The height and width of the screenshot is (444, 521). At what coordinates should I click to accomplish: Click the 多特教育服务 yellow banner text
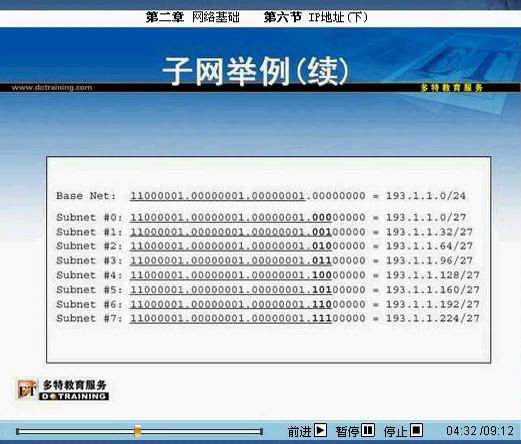coord(452,88)
